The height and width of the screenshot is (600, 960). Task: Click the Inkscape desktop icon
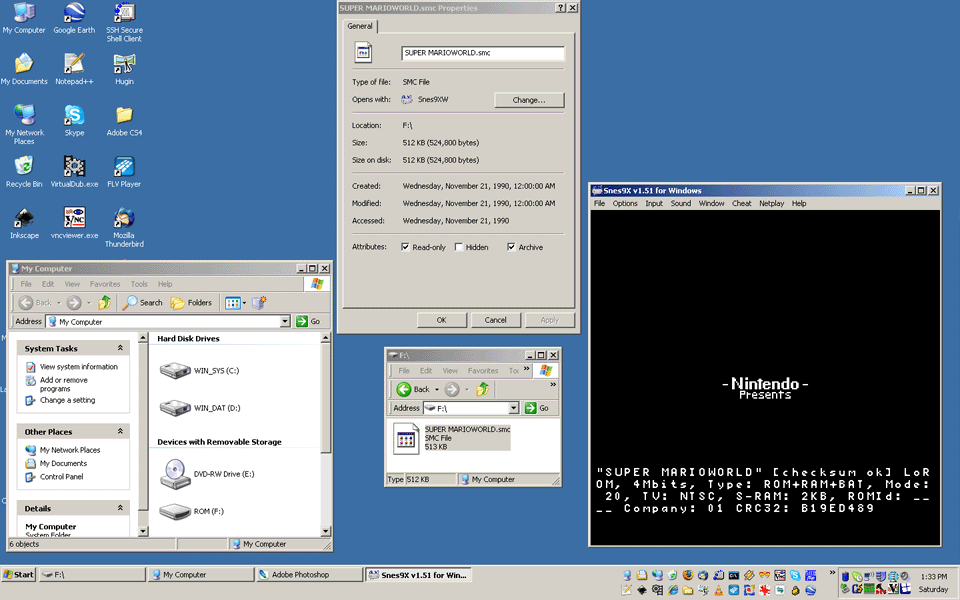24,218
